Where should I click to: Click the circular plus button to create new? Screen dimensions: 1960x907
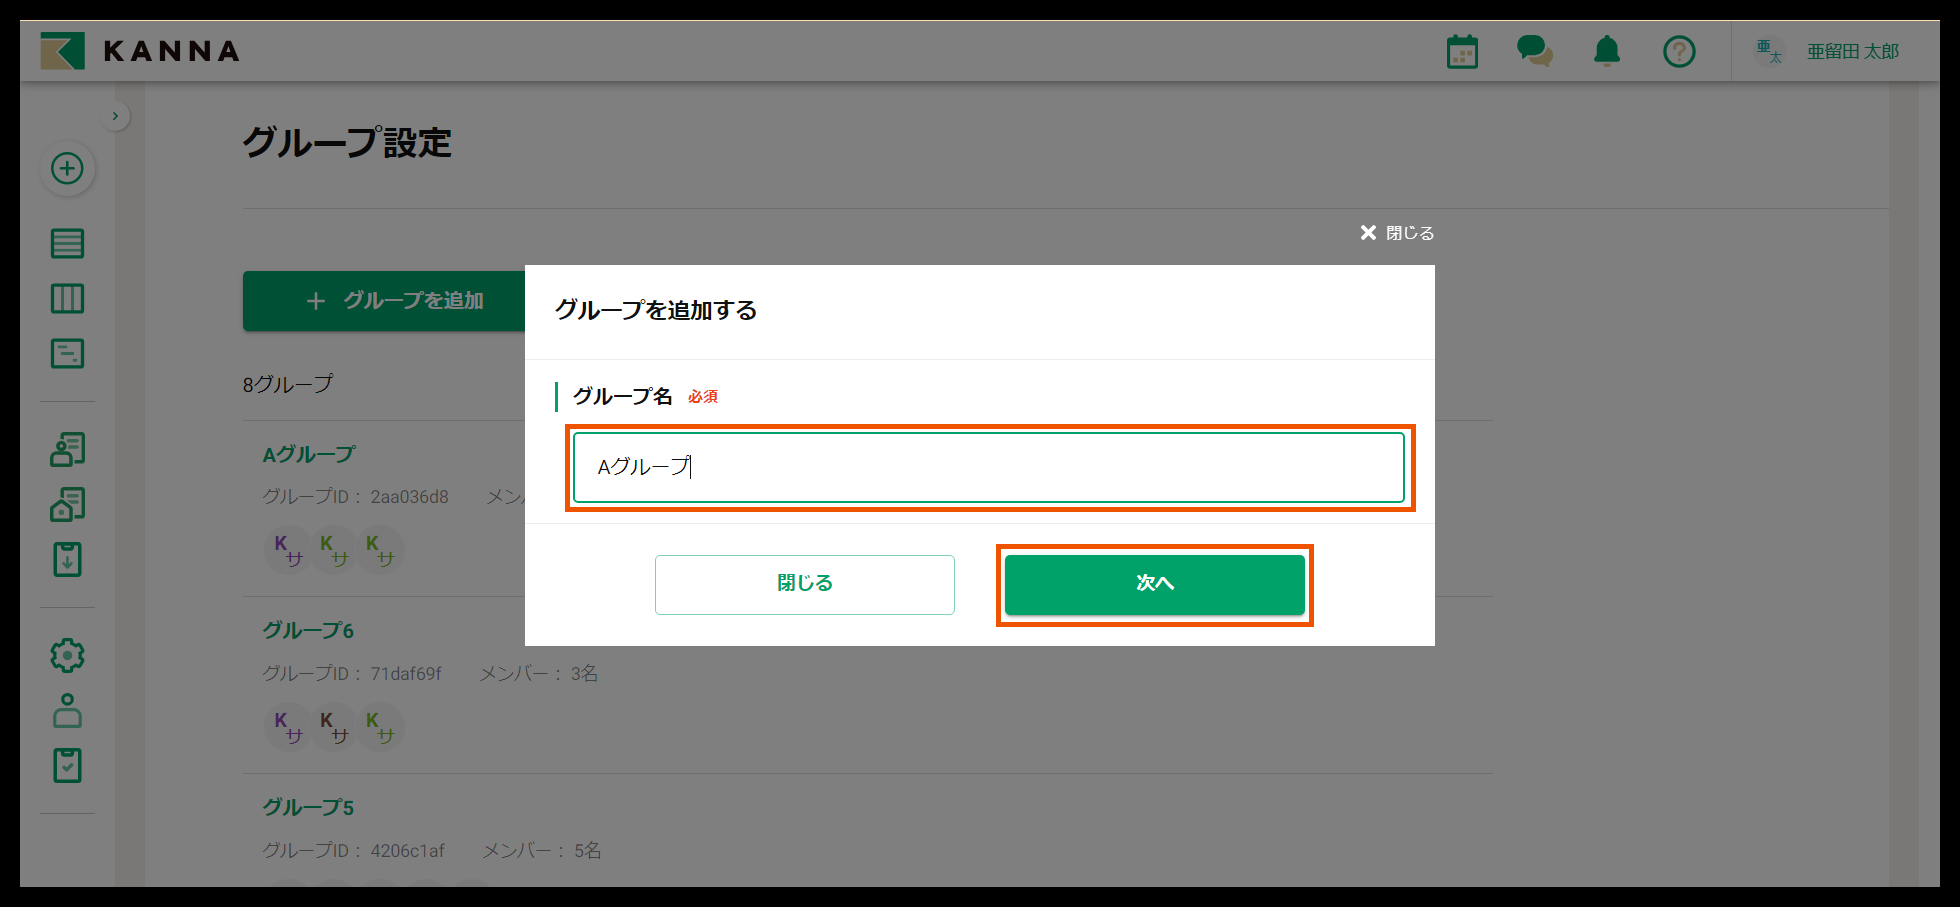pos(67,169)
